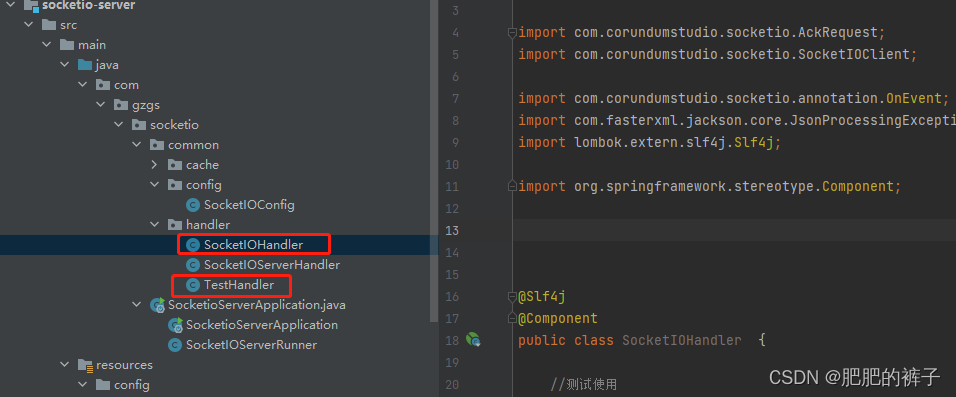Click the SocketioServerApplication.java file run icon
Viewport: 956px width, 397px height.
[x=157, y=305]
